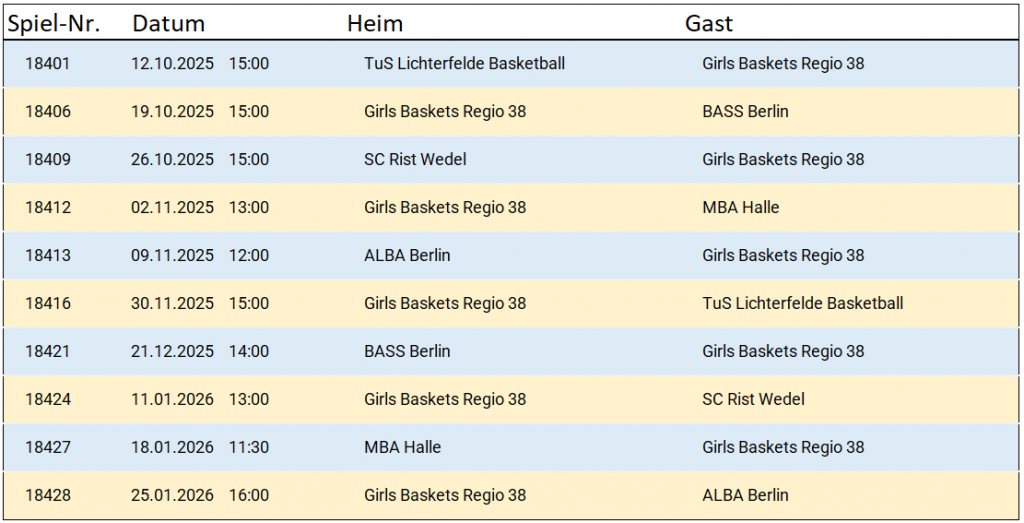Click guest team BASS Berlin
The image size is (1024, 523).
745,112
